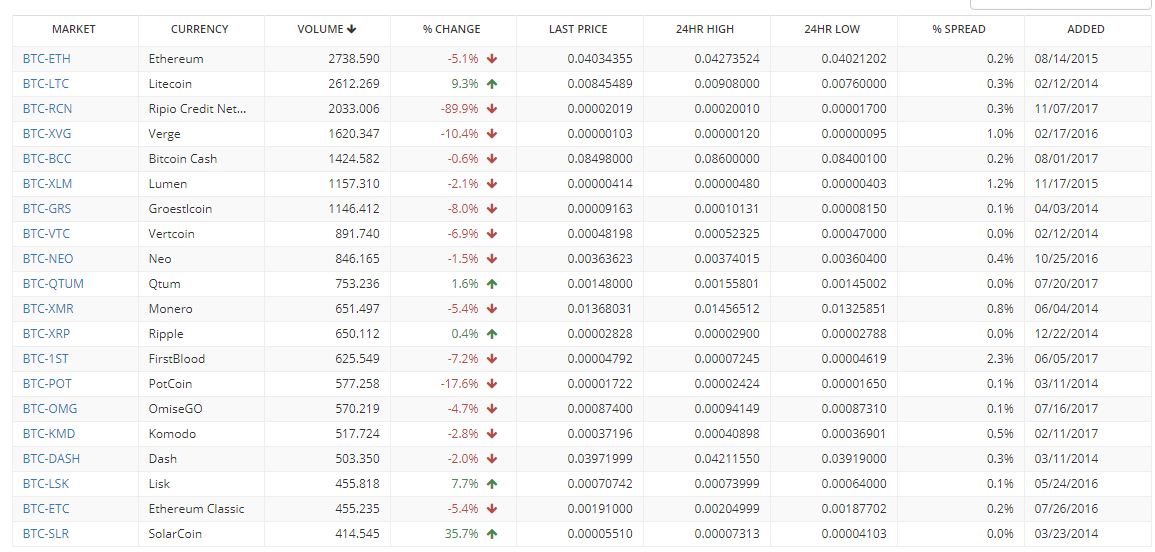Sort table by 24HR LOW header

coord(832,29)
